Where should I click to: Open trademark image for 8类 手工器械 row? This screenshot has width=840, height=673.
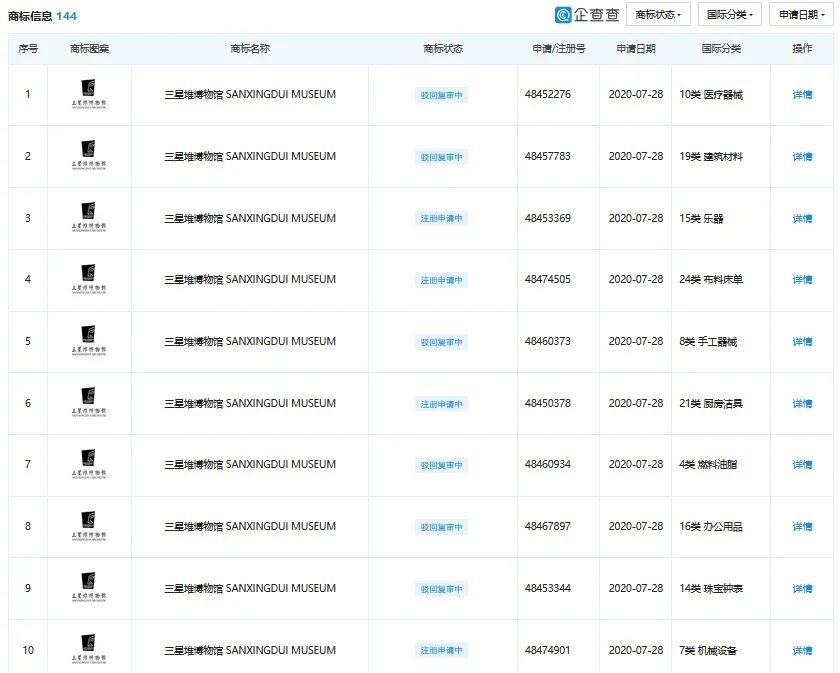pyautogui.click(x=89, y=341)
